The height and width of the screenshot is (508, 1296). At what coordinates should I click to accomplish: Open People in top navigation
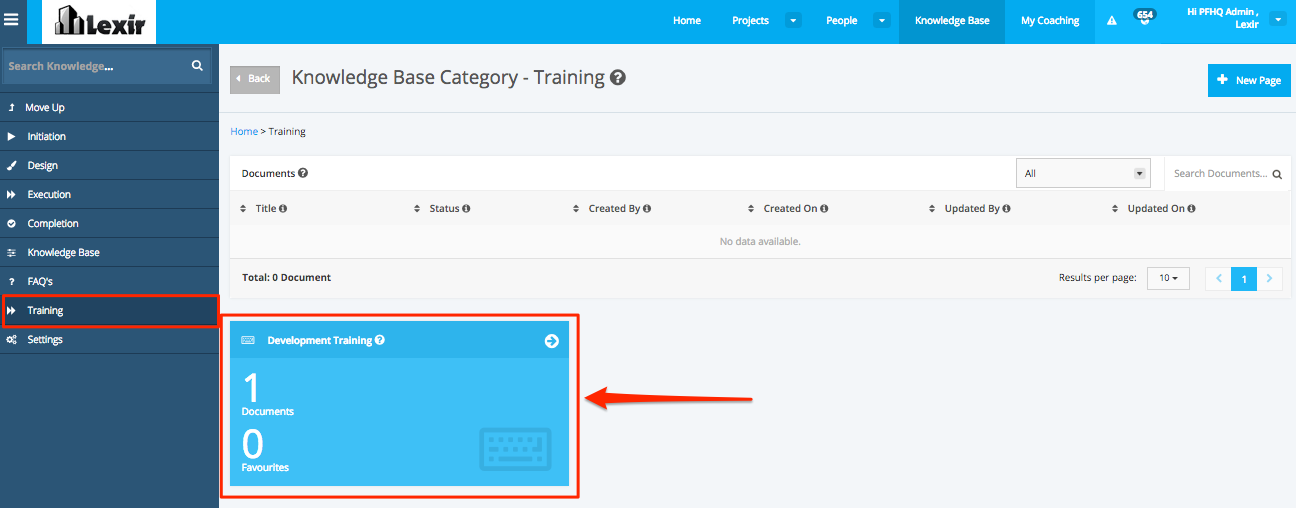(842, 20)
